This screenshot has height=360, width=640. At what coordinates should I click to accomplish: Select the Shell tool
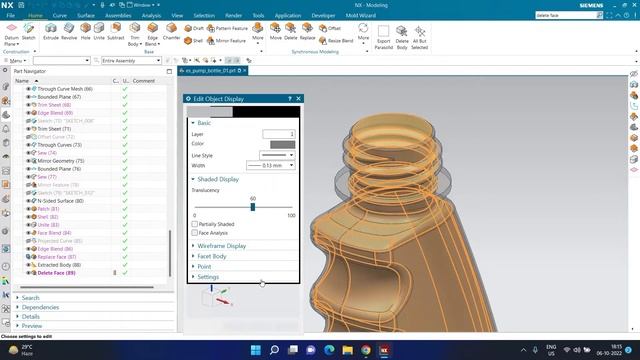point(193,41)
